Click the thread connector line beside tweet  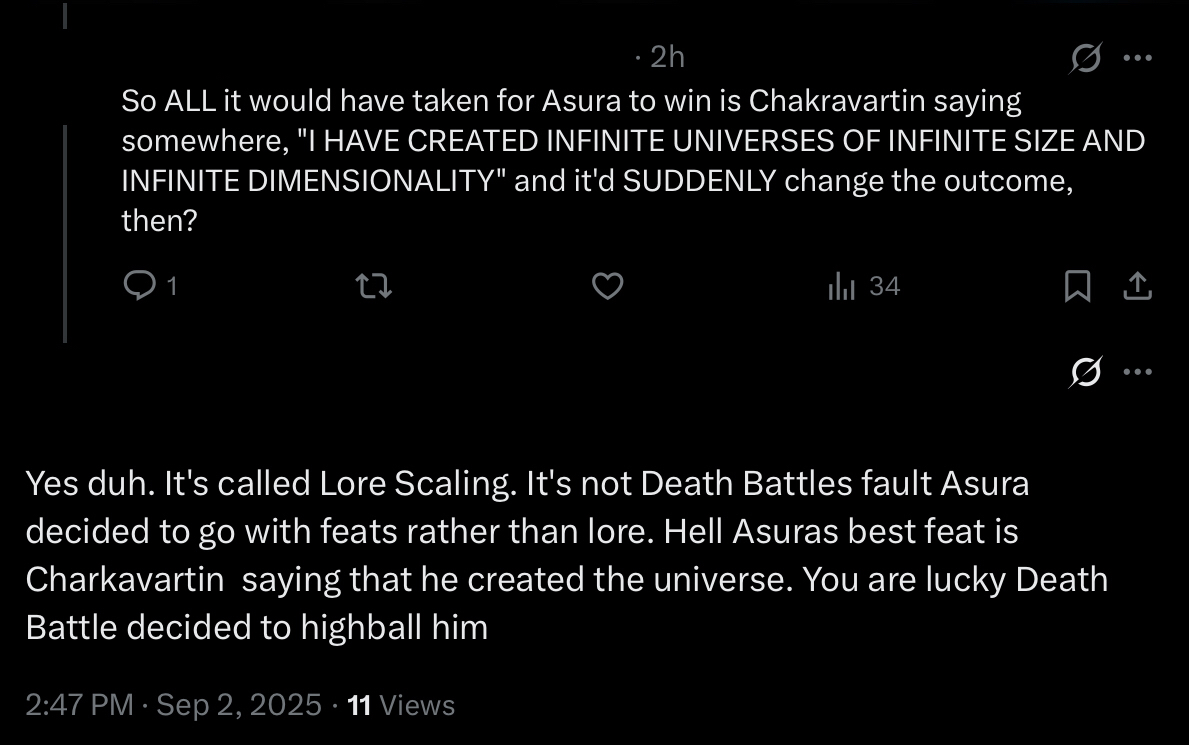65,234
